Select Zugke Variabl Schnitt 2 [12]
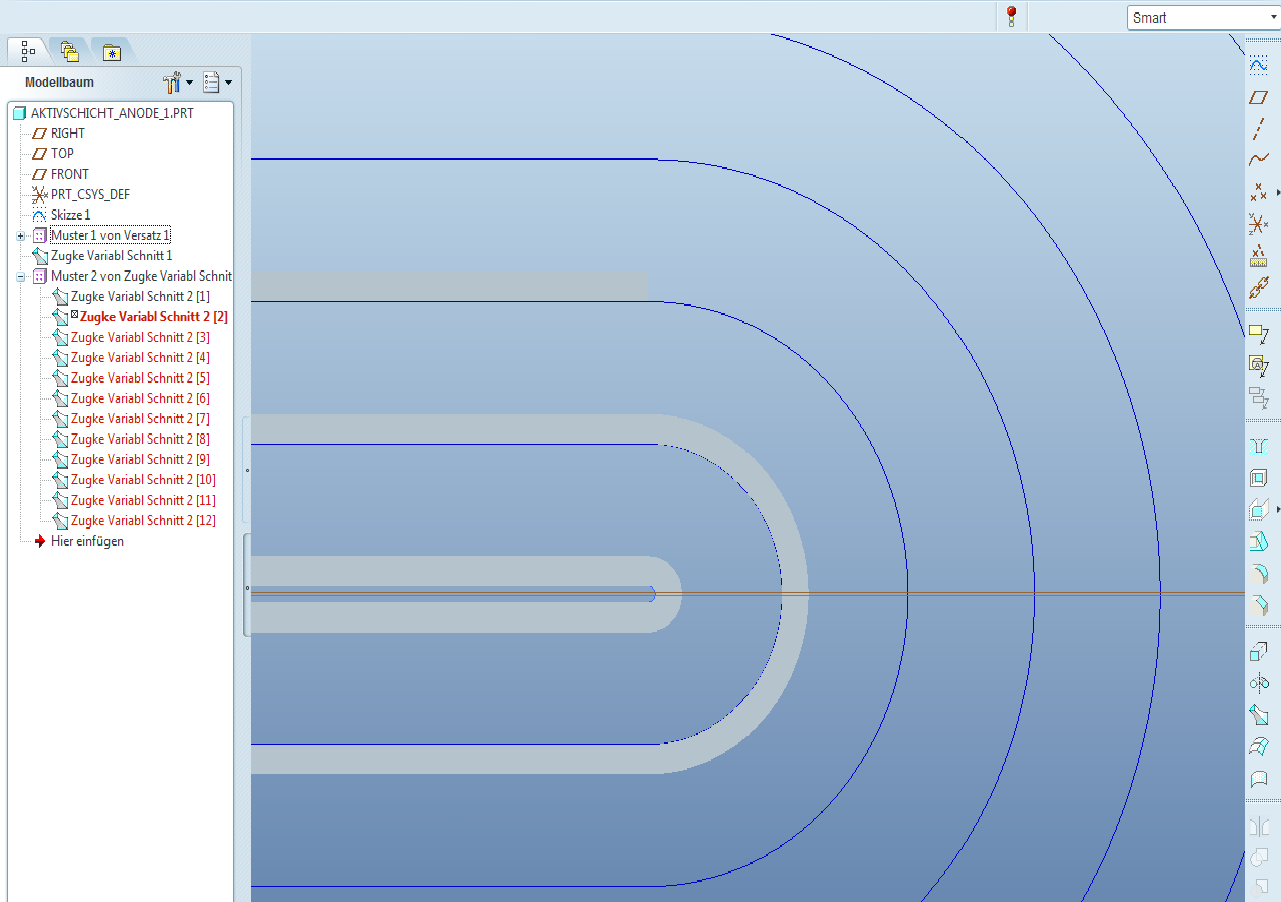Image resolution: width=1281 pixels, height=902 pixels. 143,520
